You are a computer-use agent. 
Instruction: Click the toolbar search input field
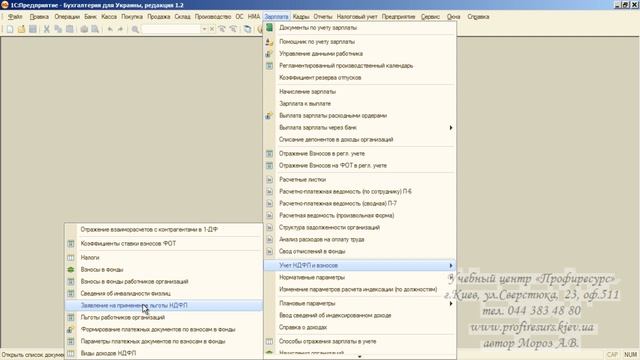click(x=171, y=29)
